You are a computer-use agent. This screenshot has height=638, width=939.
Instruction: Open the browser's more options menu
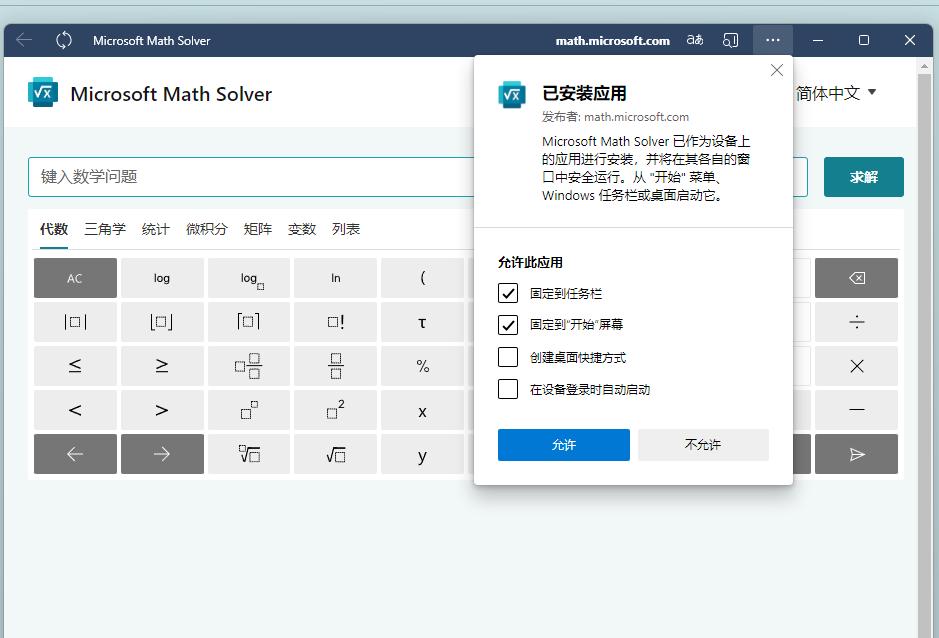772,40
